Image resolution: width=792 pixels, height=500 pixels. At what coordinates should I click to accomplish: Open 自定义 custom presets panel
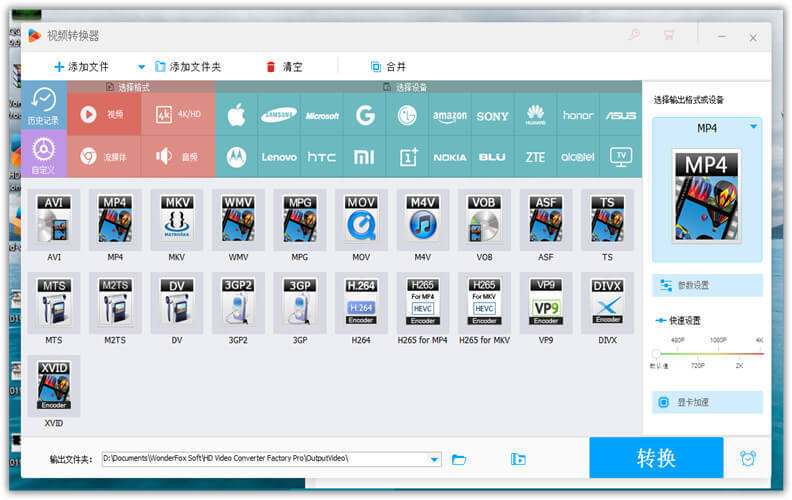coord(44,154)
